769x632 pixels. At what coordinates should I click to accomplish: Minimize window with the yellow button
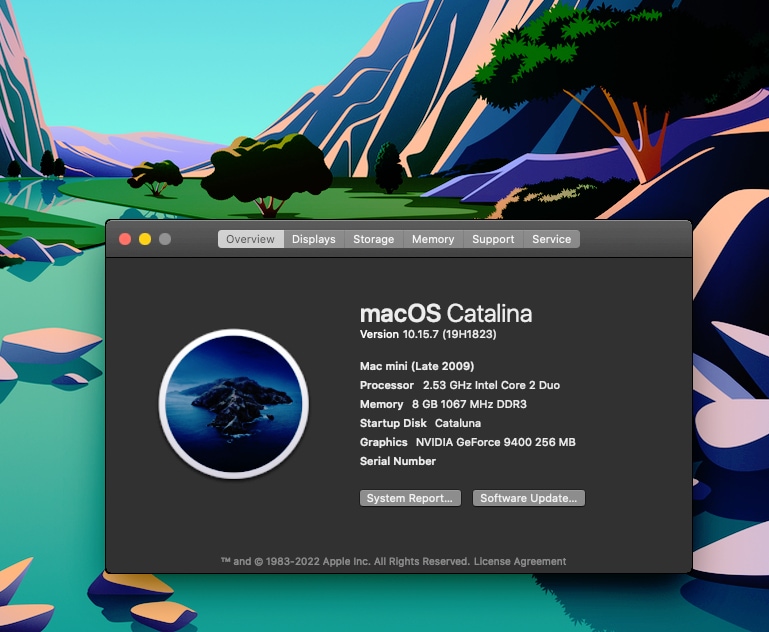click(x=145, y=239)
